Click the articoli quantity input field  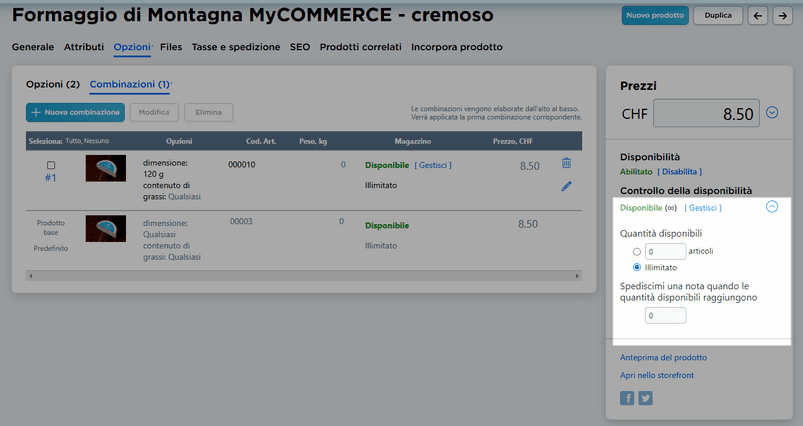[665, 251]
